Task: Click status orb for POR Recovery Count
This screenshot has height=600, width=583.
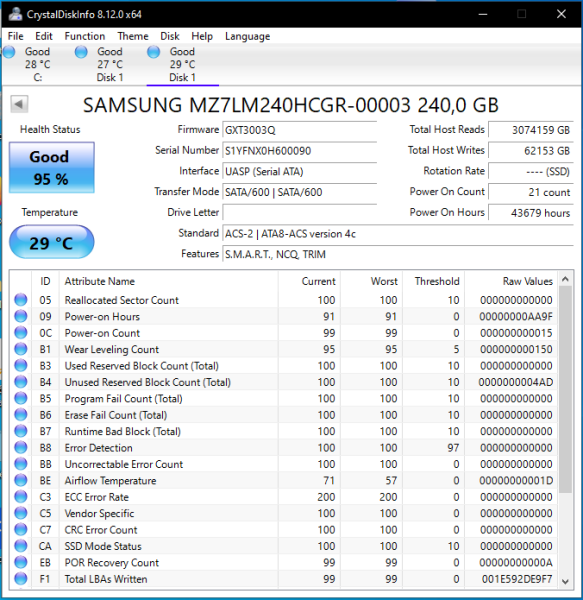Action: point(21,562)
